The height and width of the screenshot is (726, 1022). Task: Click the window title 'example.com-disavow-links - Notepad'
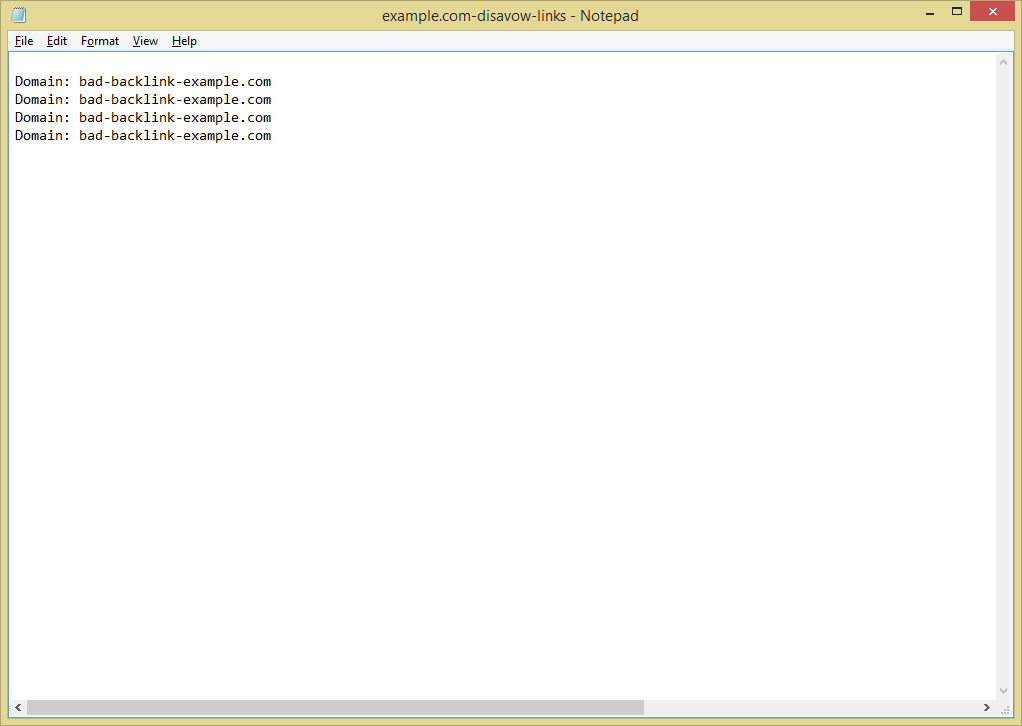tap(510, 16)
